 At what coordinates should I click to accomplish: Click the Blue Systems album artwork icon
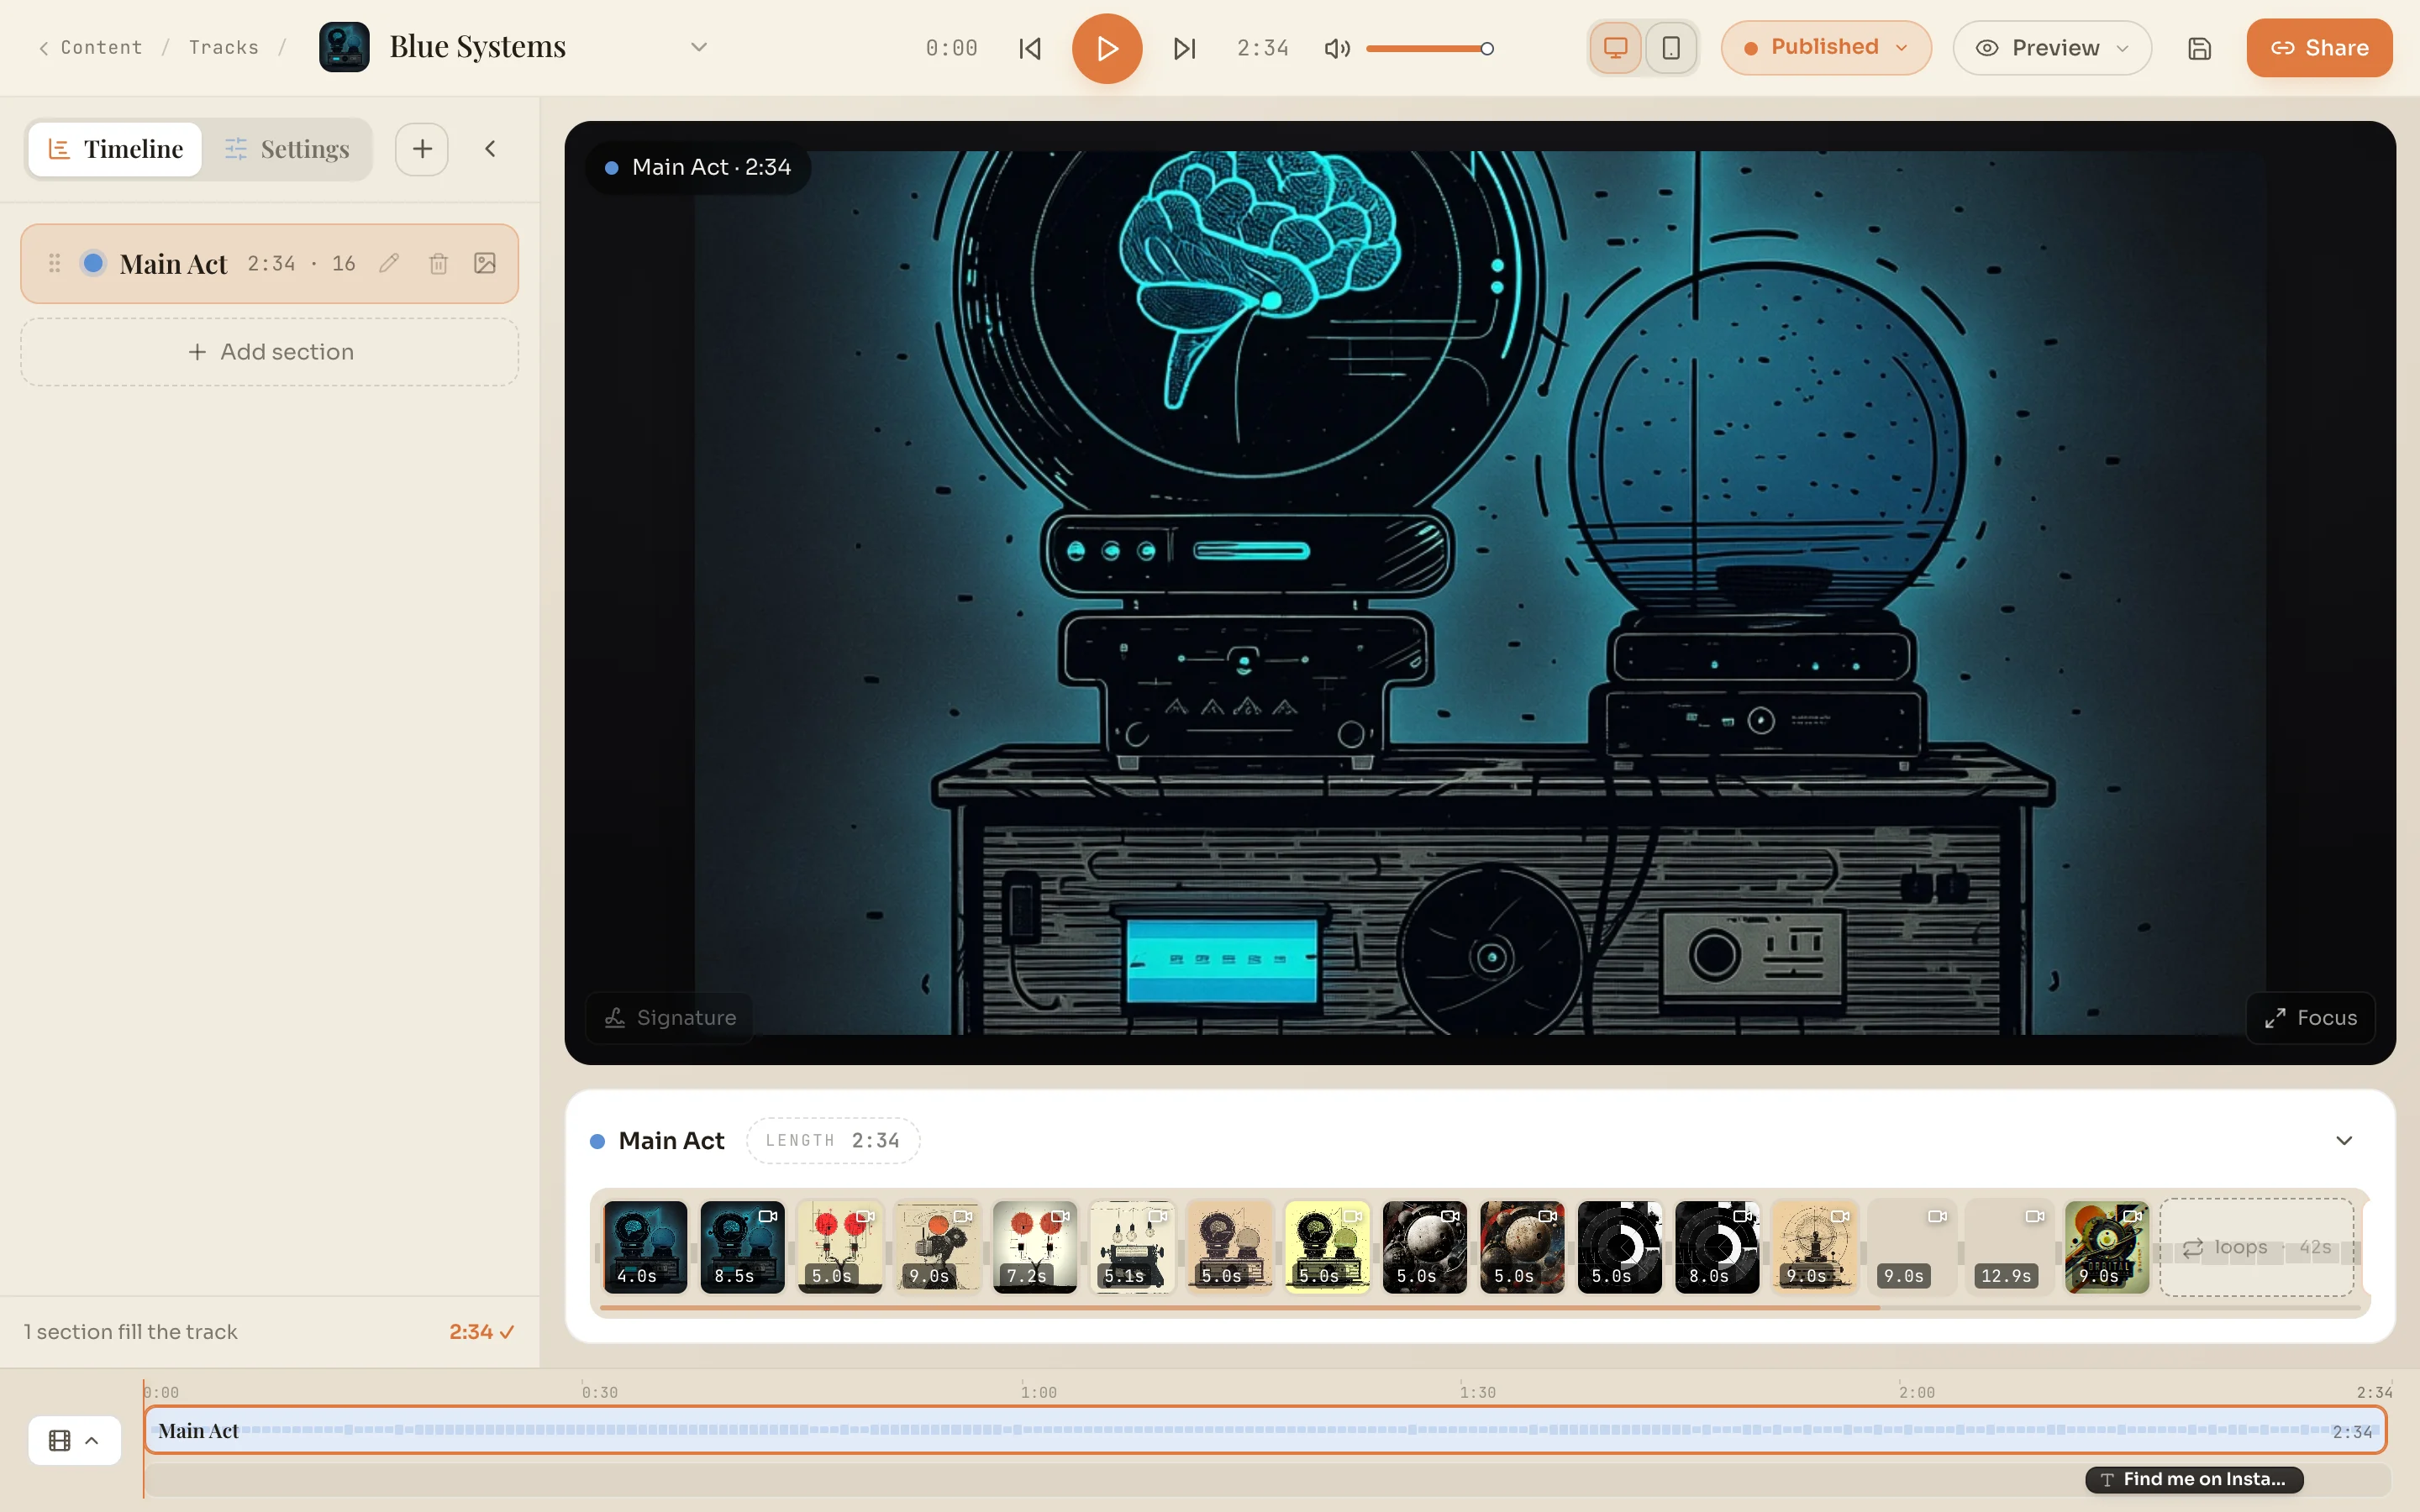pyautogui.click(x=344, y=47)
